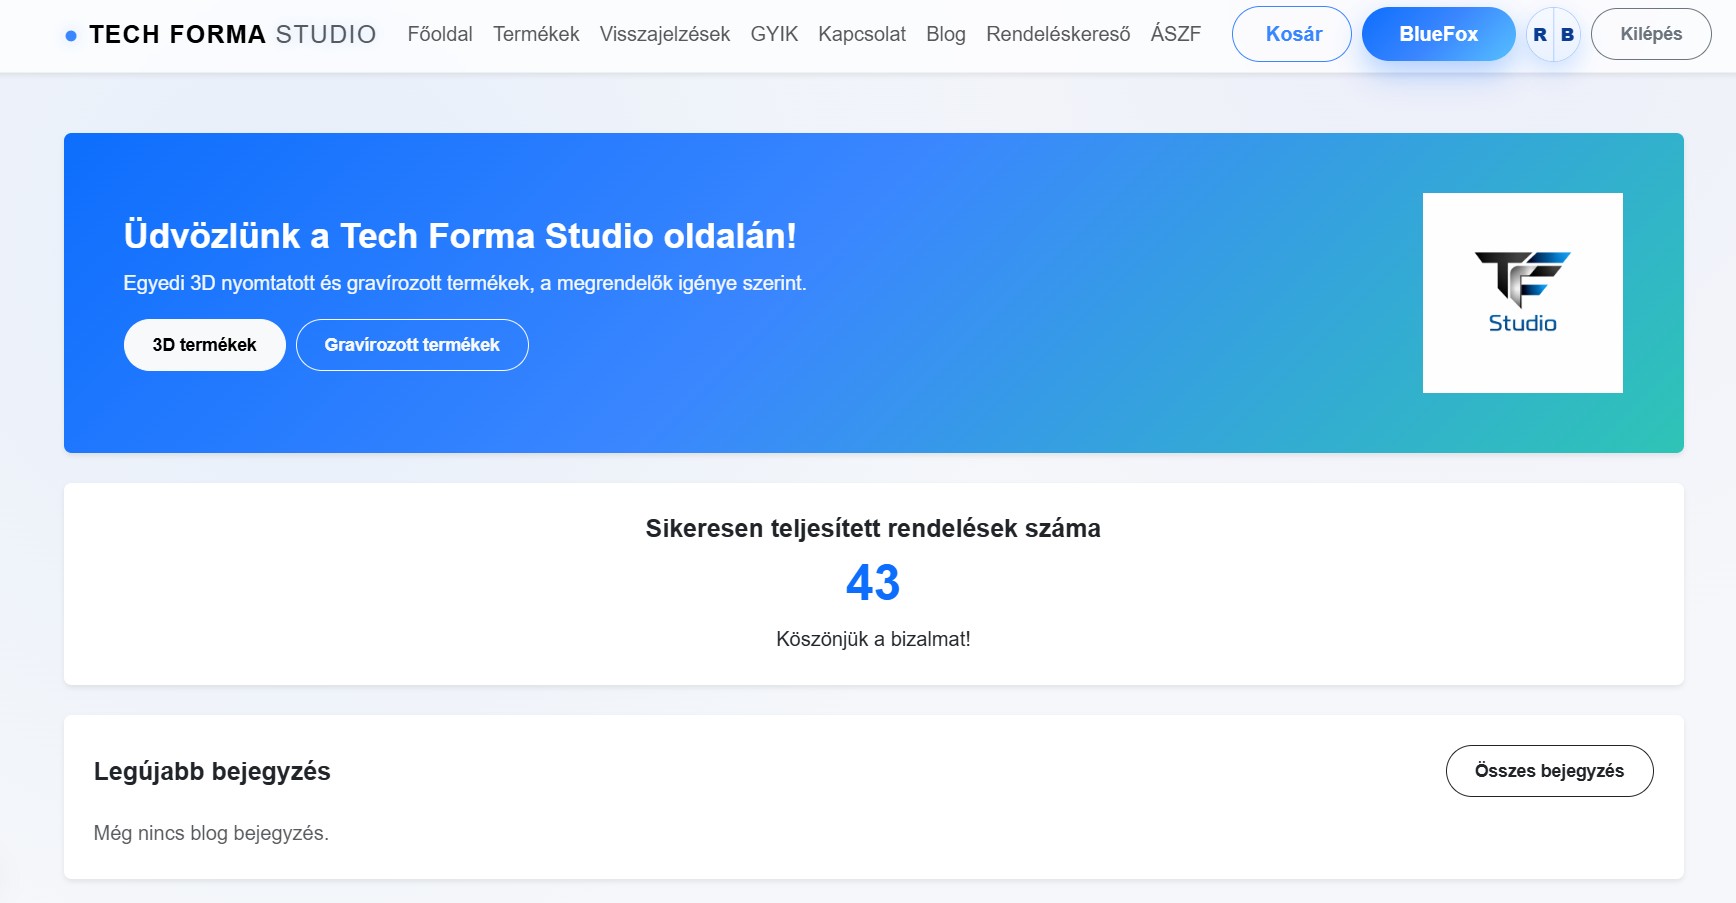Image resolution: width=1736 pixels, height=903 pixels.
Task: Click the Sikeresen teljesített rendelések száma heading
Action: point(873,528)
